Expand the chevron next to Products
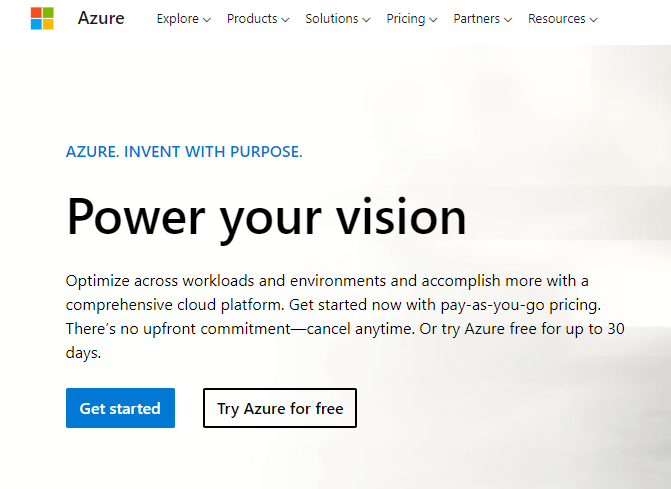 (285, 20)
